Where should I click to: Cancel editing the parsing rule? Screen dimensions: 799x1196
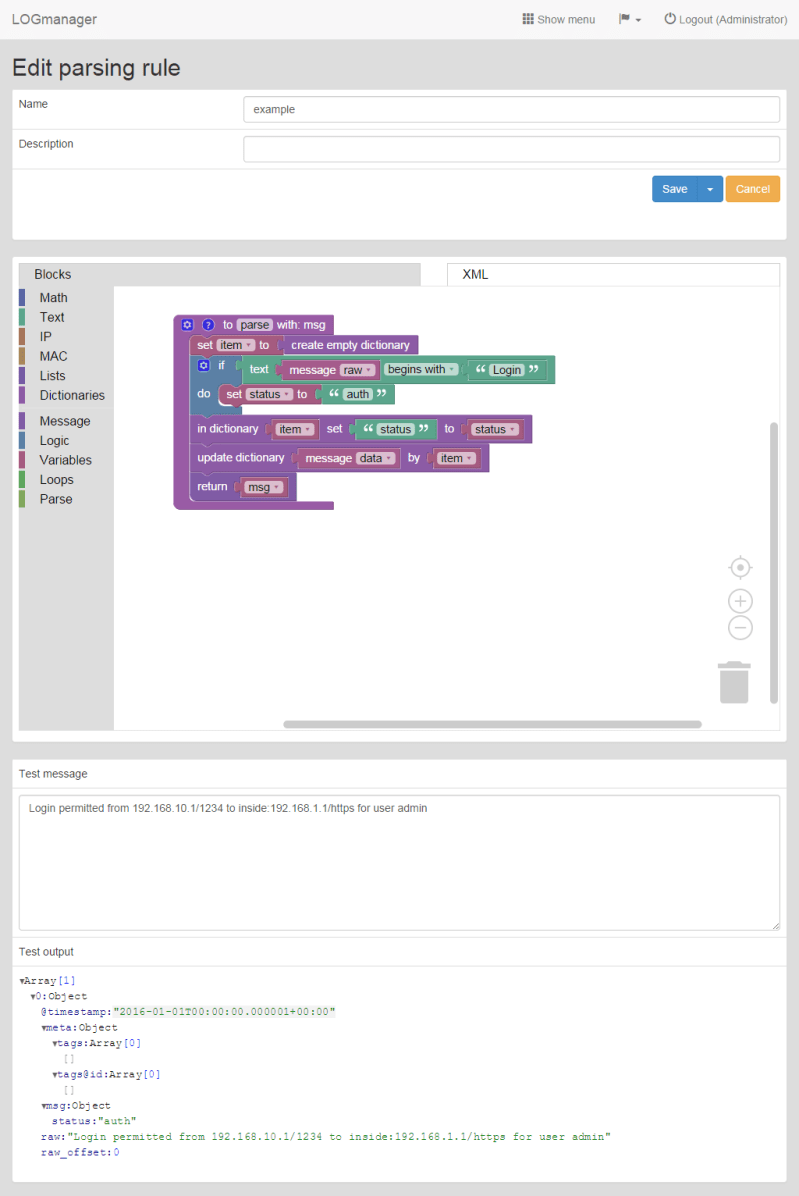click(752, 189)
